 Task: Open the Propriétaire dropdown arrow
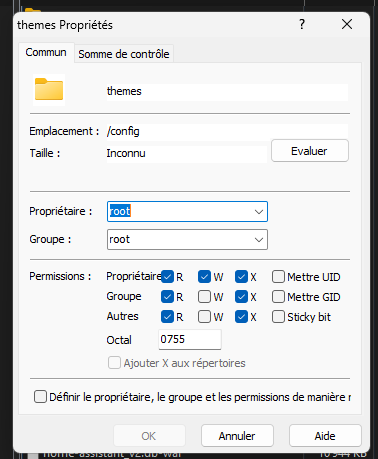click(x=259, y=212)
